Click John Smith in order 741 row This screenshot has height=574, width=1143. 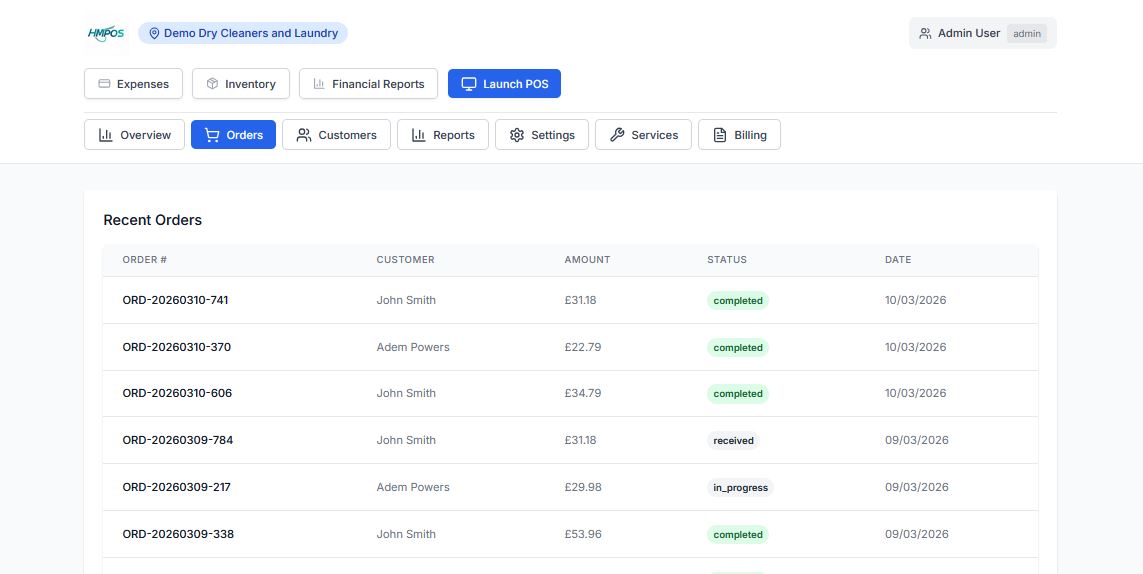(406, 300)
